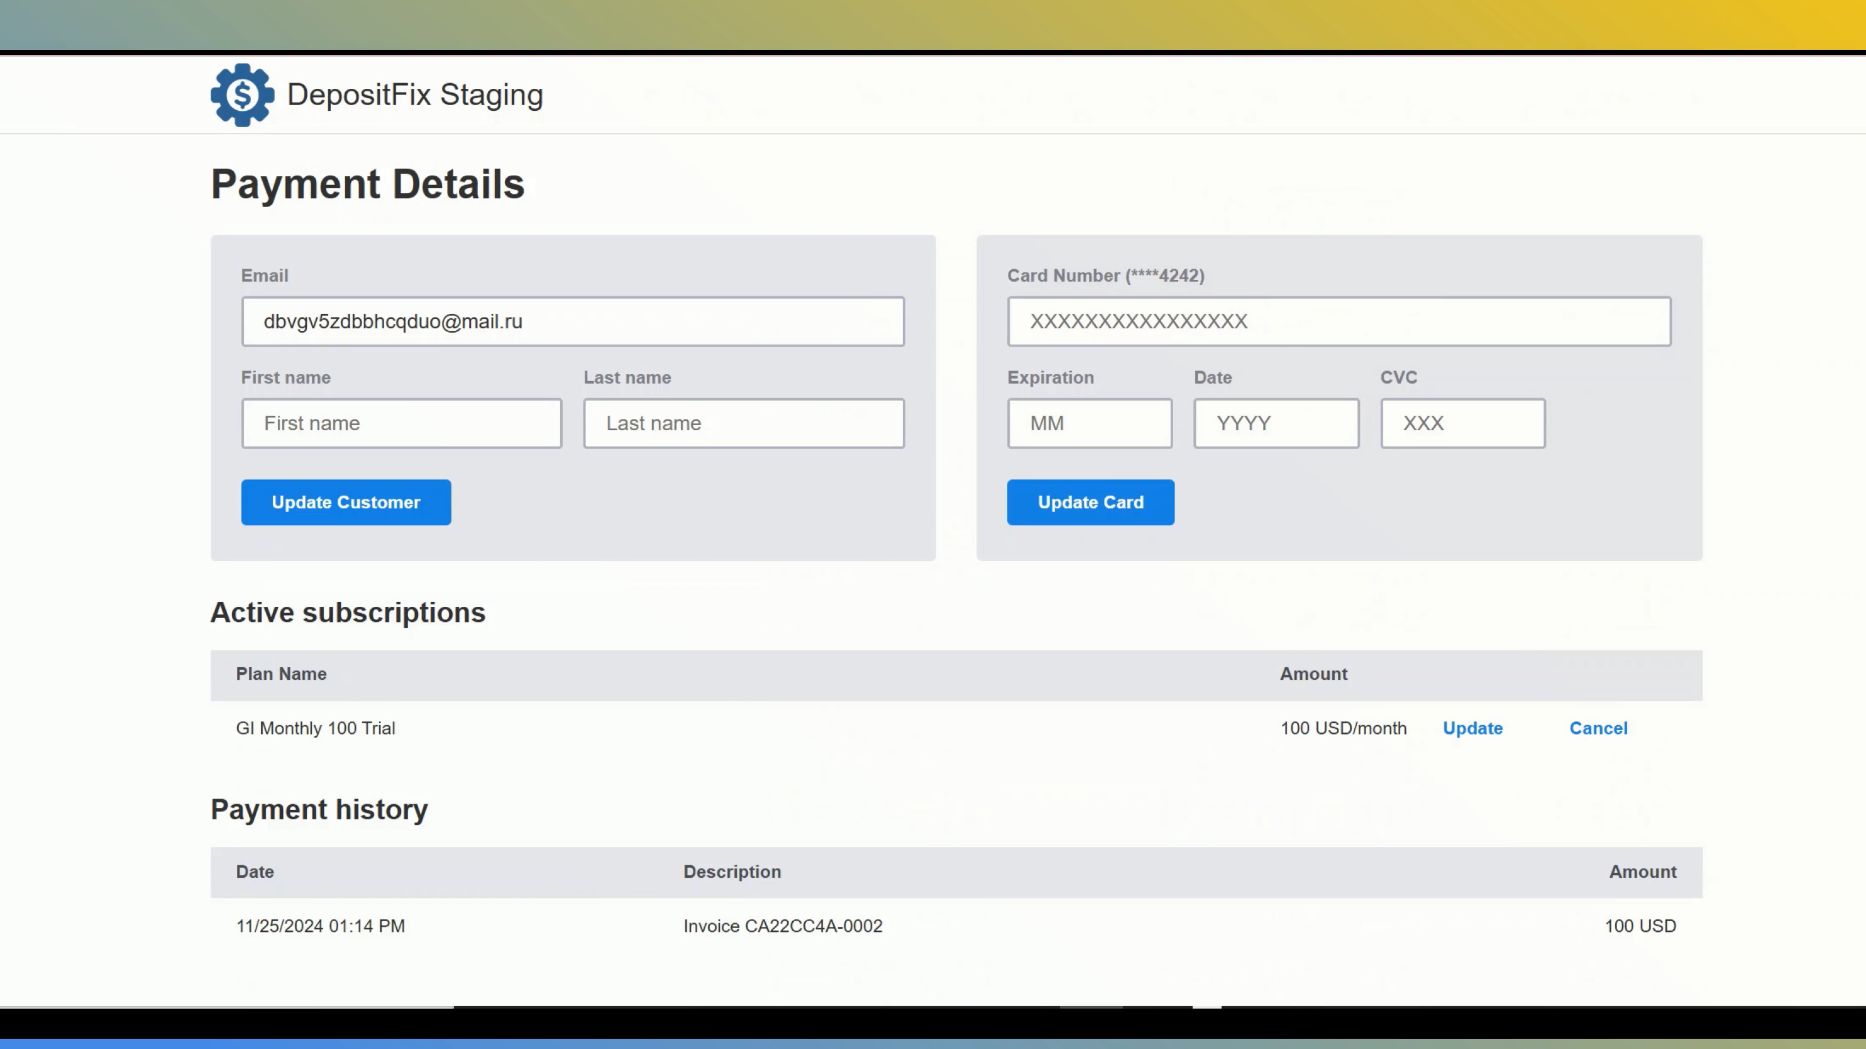Focus the expiration month MM field
The image size is (1866, 1049).
1089,424
